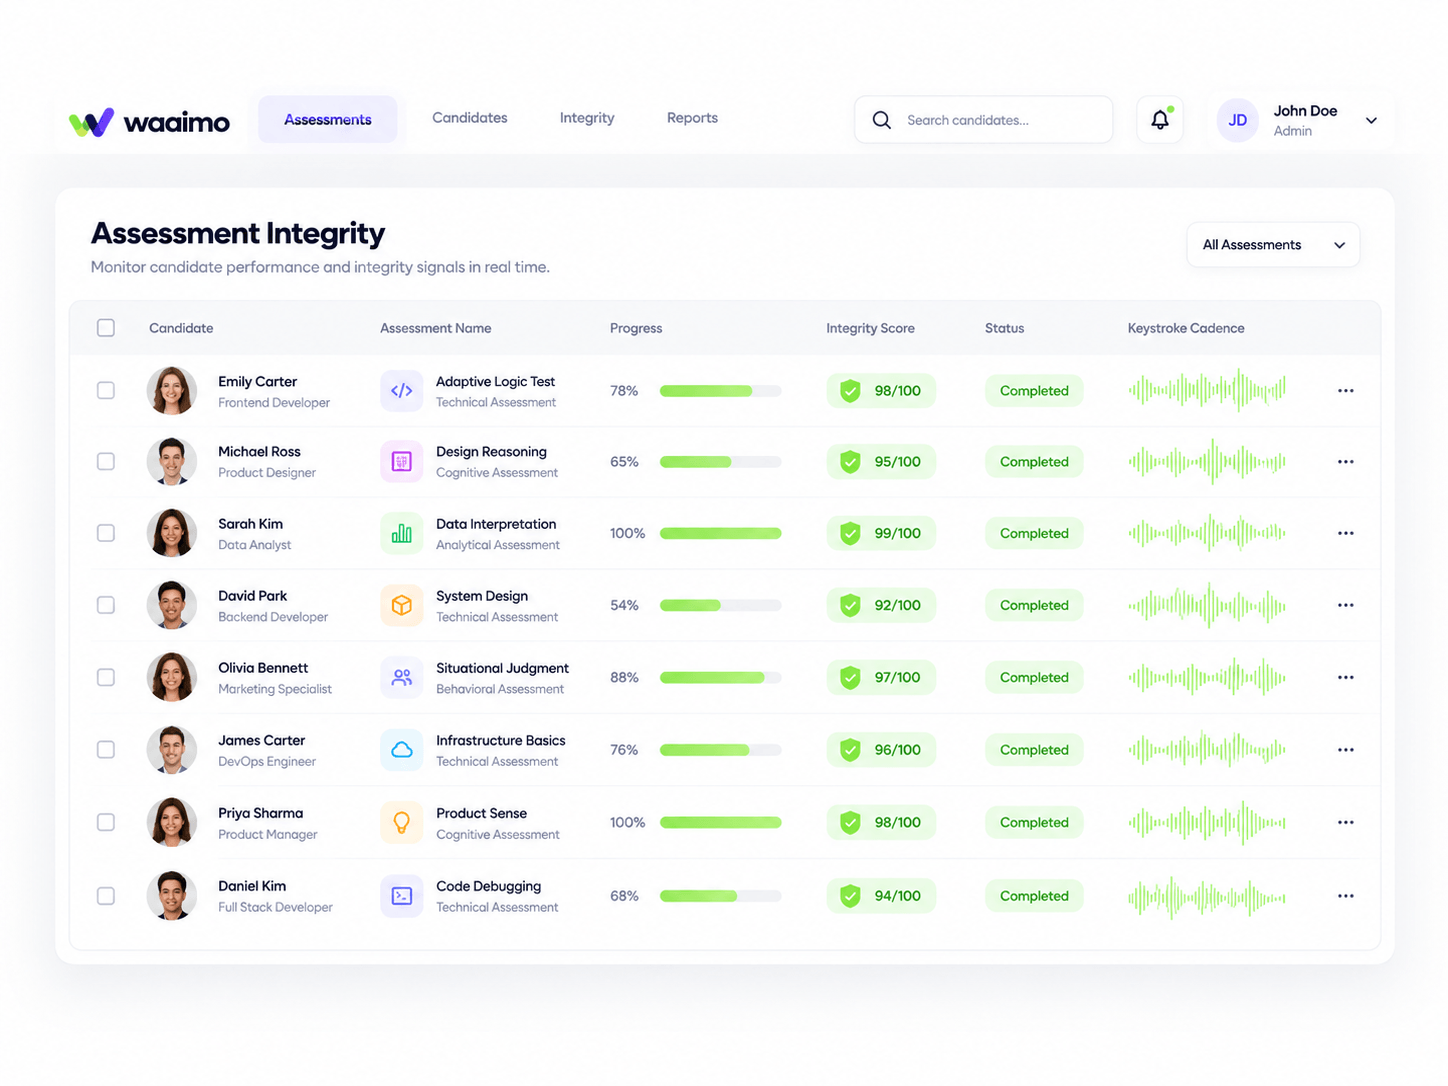Click the Situational Judgment people icon
1448x1086 pixels.
point(401,678)
